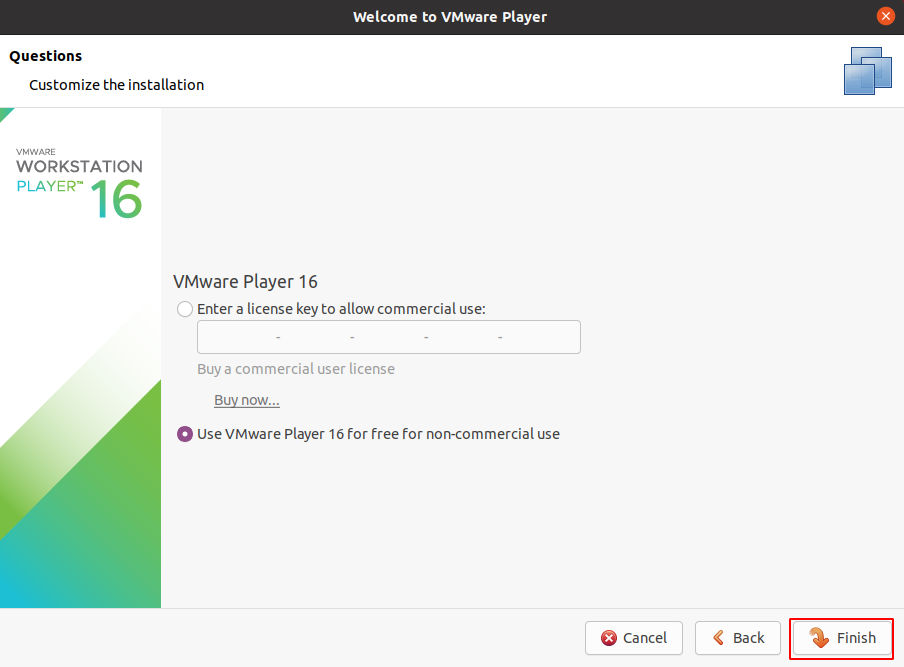Viewport: 904px width, 667px height.
Task: Close the installer with the orange X button
Action: pos(885,17)
